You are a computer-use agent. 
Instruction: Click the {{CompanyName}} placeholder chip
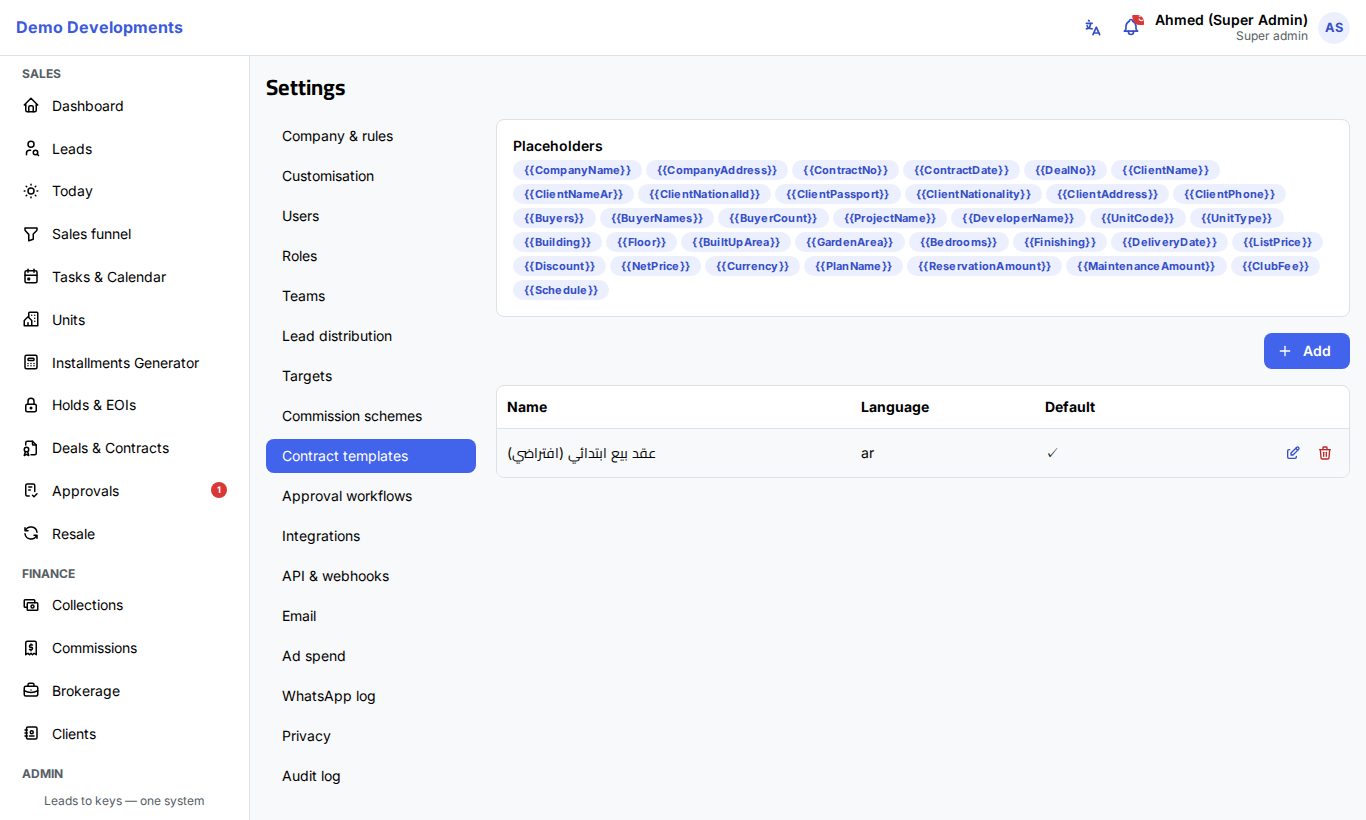578,170
